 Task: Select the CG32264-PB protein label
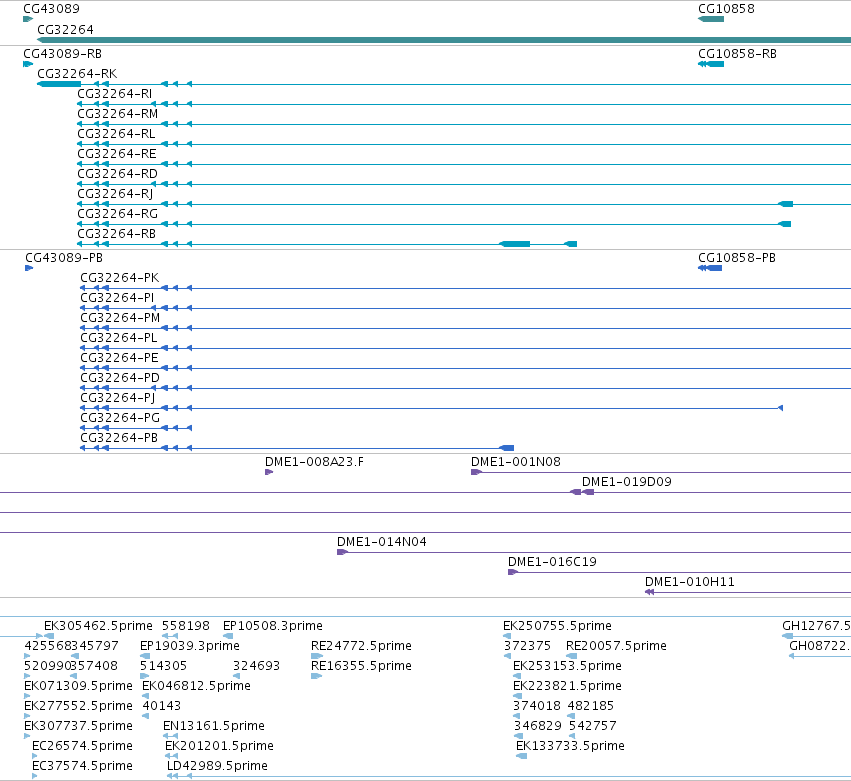pos(119,438)
